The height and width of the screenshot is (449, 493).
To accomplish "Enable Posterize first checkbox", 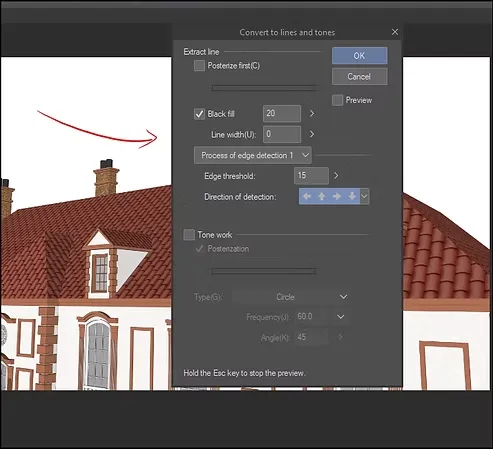I will pyautogui.click(x=199, y=66).
